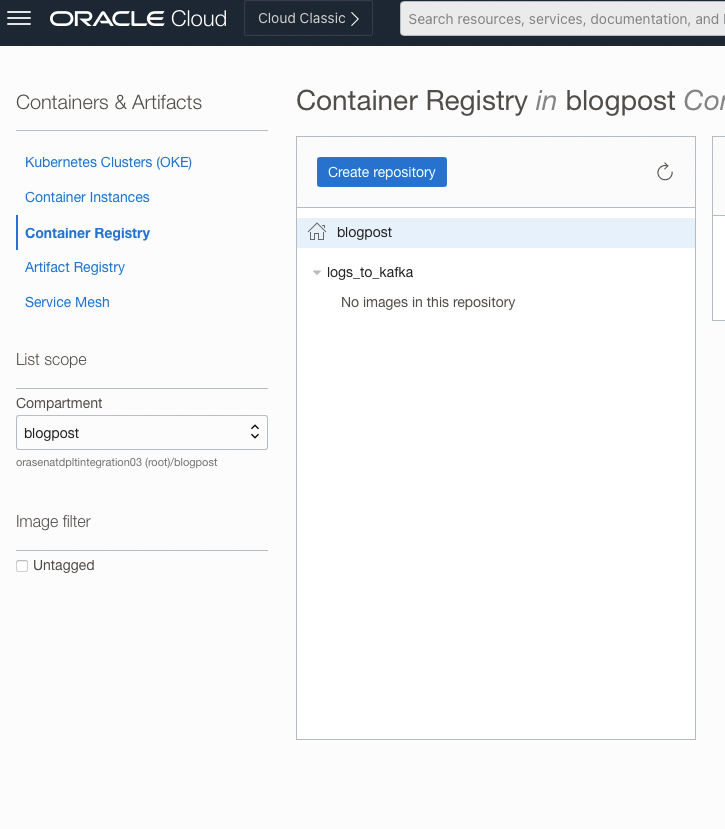
Task: Click the Create repository button
Action: [x=381, y=172]
